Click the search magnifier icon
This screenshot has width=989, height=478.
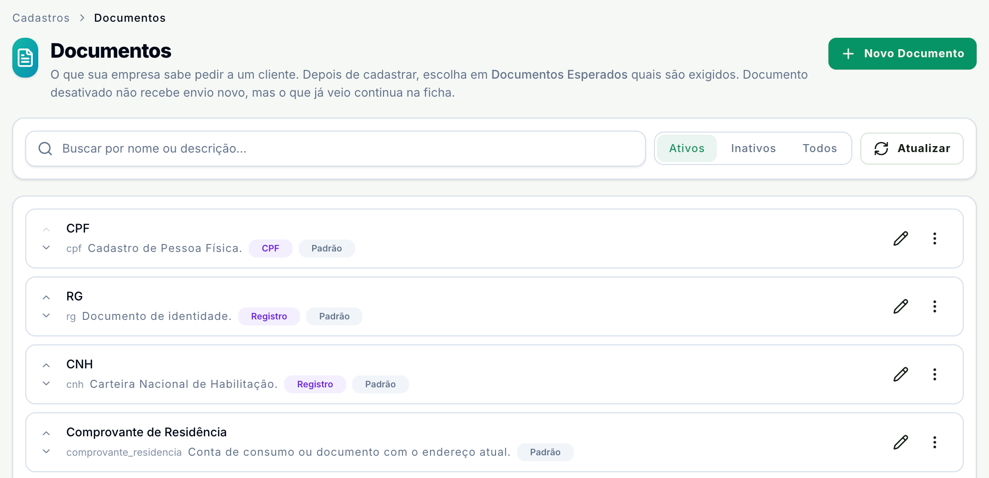[45, 149]
